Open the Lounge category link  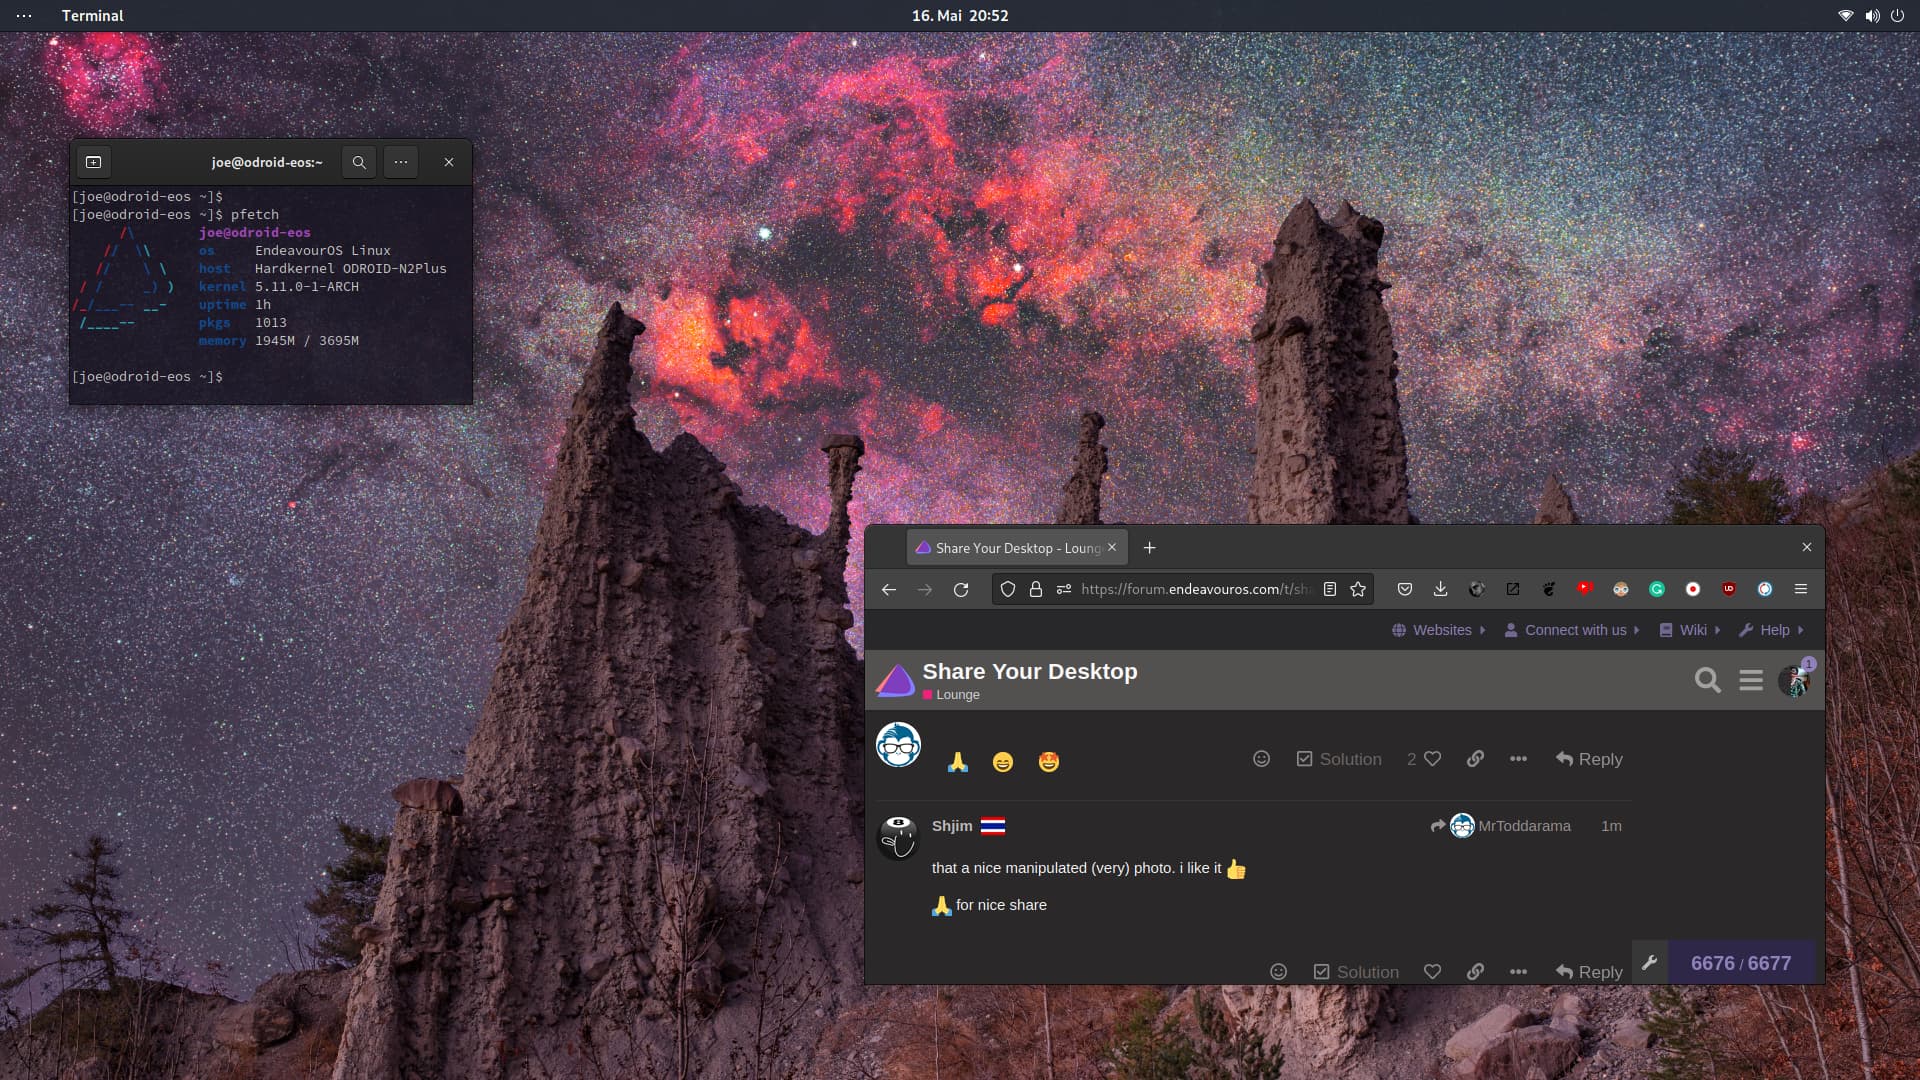[951, 695]
